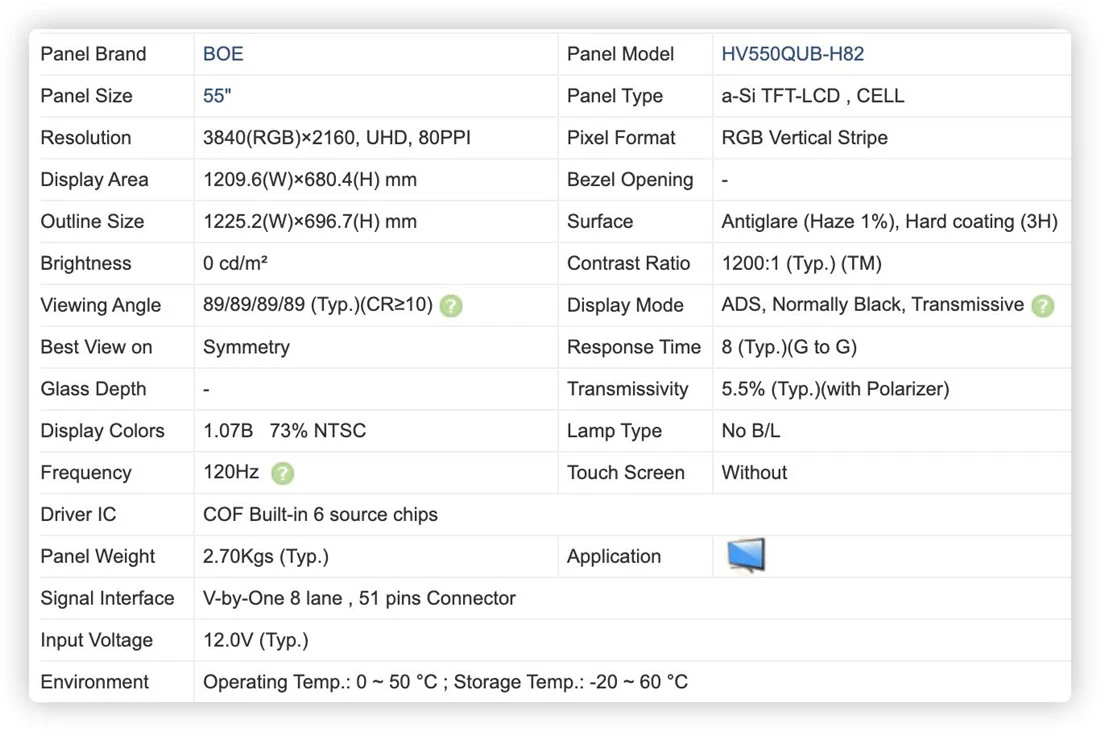Image resolution: width=1100 pixels, height=731 pixels.
Task: Click the Signal Interface V-by-One value
Action: (x=359, y=598)
